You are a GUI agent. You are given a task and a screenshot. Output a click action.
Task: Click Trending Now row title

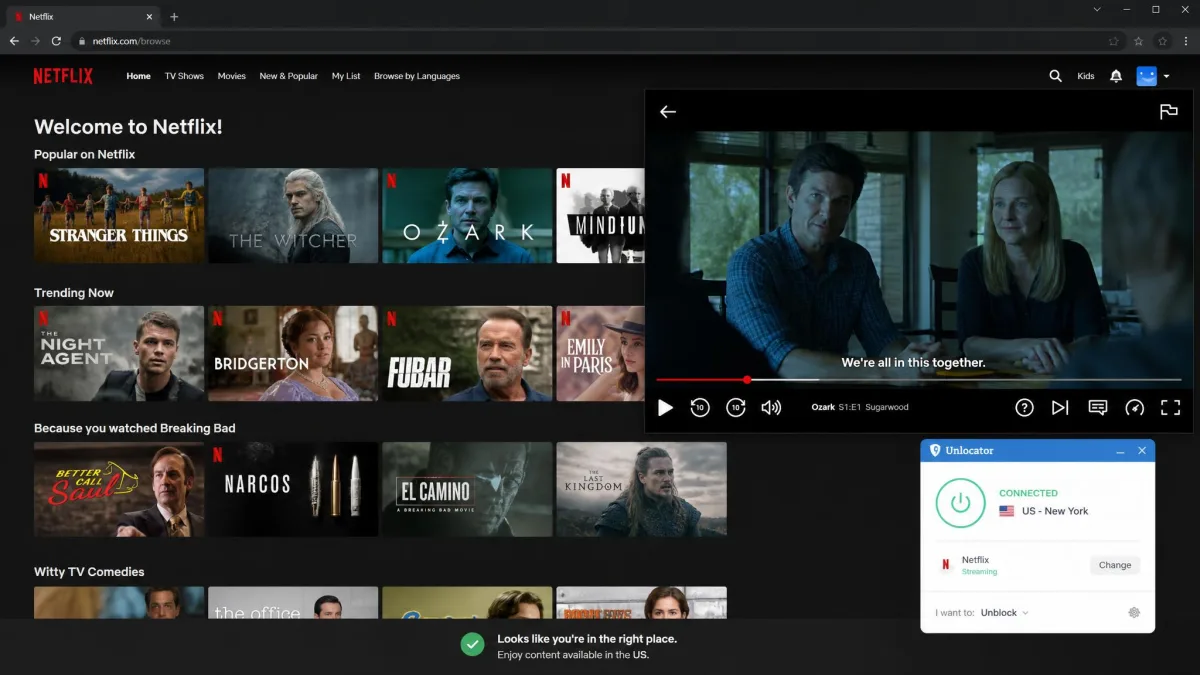[74, 293]
